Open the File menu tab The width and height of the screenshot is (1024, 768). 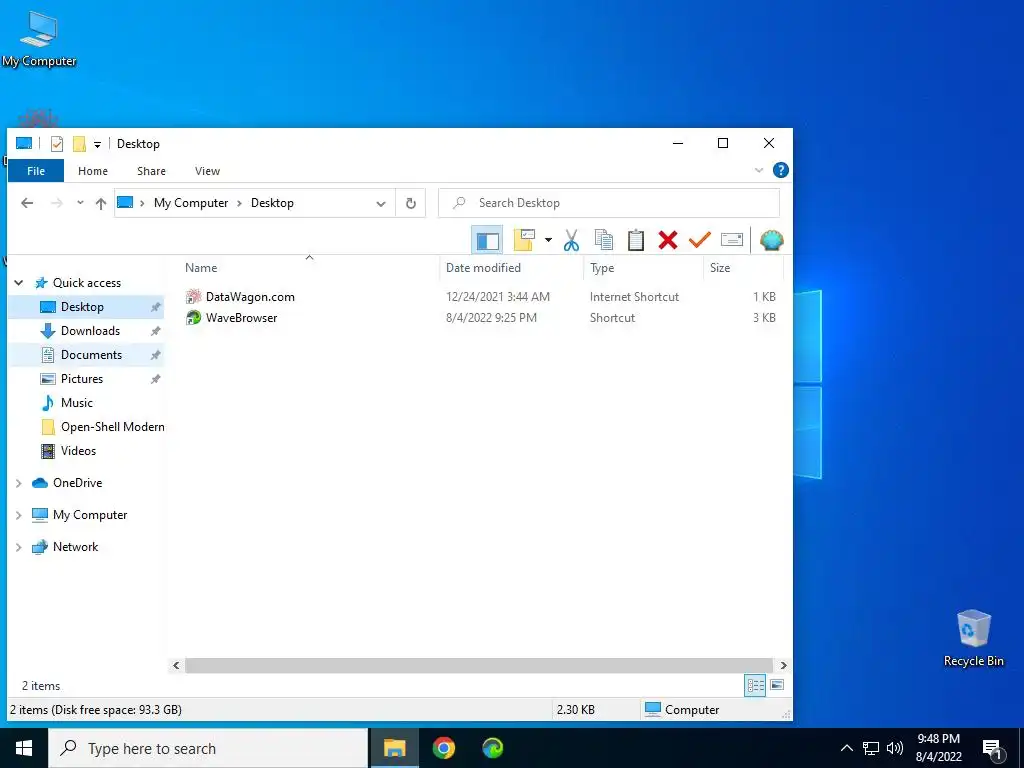coord(36,171)
